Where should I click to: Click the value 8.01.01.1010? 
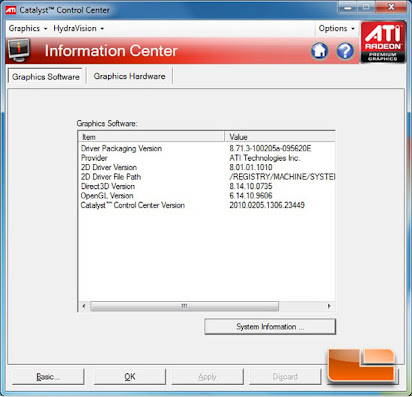point(251,167)
